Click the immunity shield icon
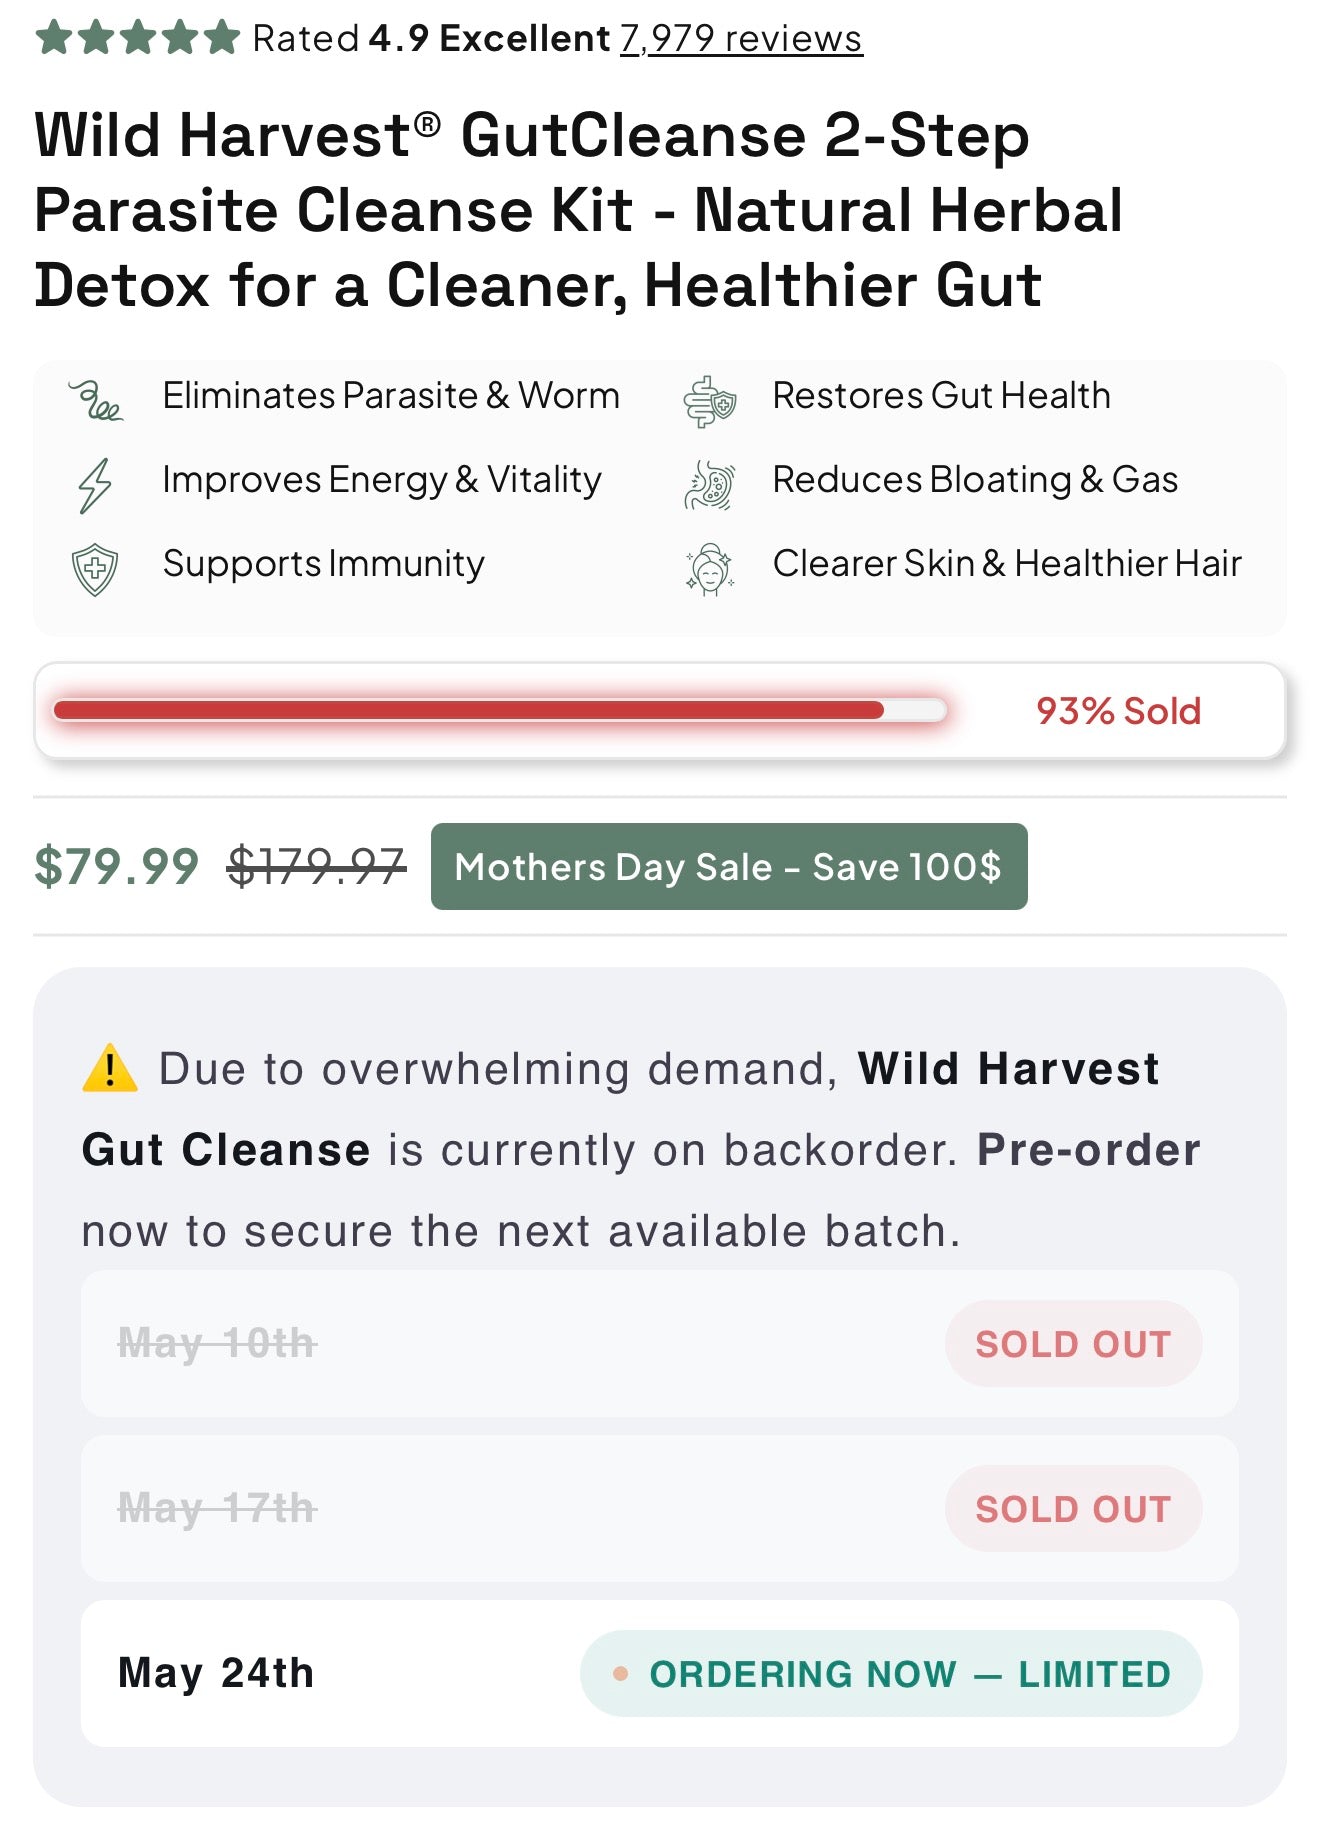The width and height of the screenshot is (1320, 1828). [95, 570]
